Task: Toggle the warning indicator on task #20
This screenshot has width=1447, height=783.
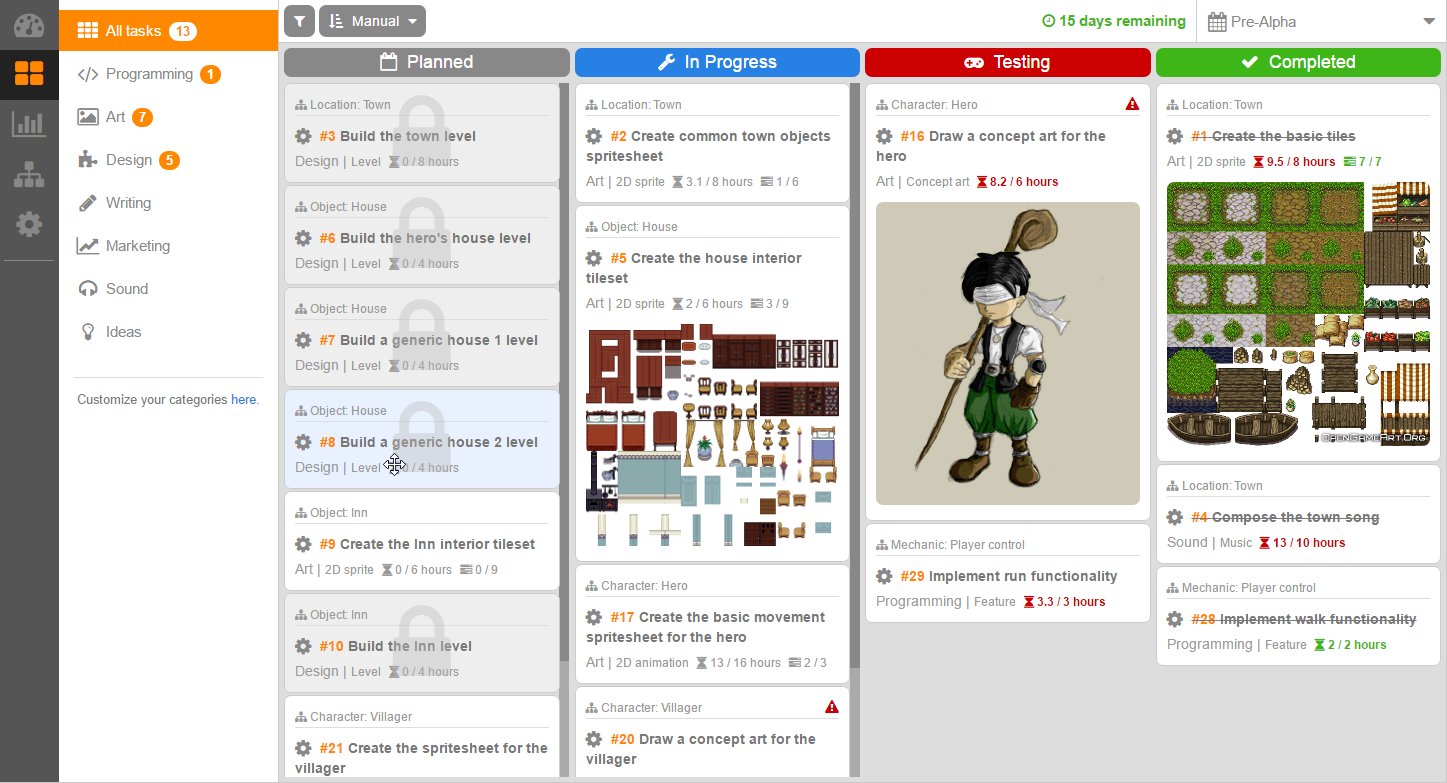Action: point(831,707)
